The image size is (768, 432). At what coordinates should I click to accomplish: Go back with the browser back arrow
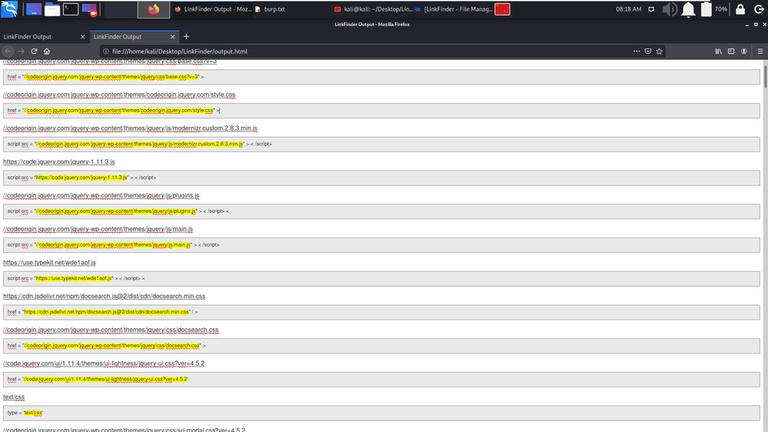(8, 51)
